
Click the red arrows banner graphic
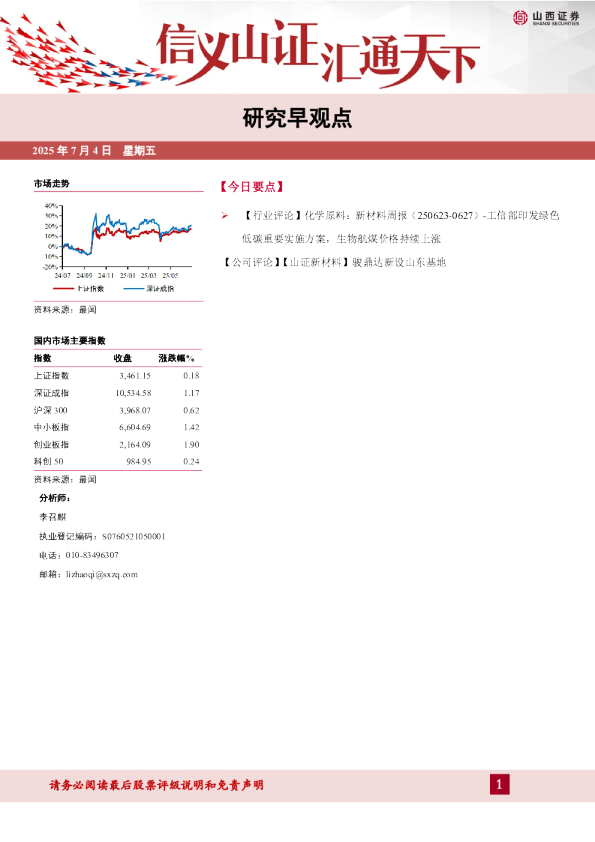coord(86,54)
